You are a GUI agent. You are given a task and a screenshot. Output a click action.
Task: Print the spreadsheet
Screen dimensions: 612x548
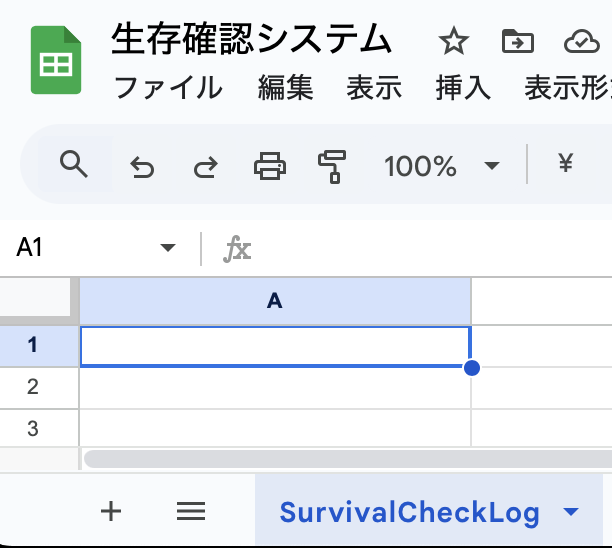click(x=270, y=165)
